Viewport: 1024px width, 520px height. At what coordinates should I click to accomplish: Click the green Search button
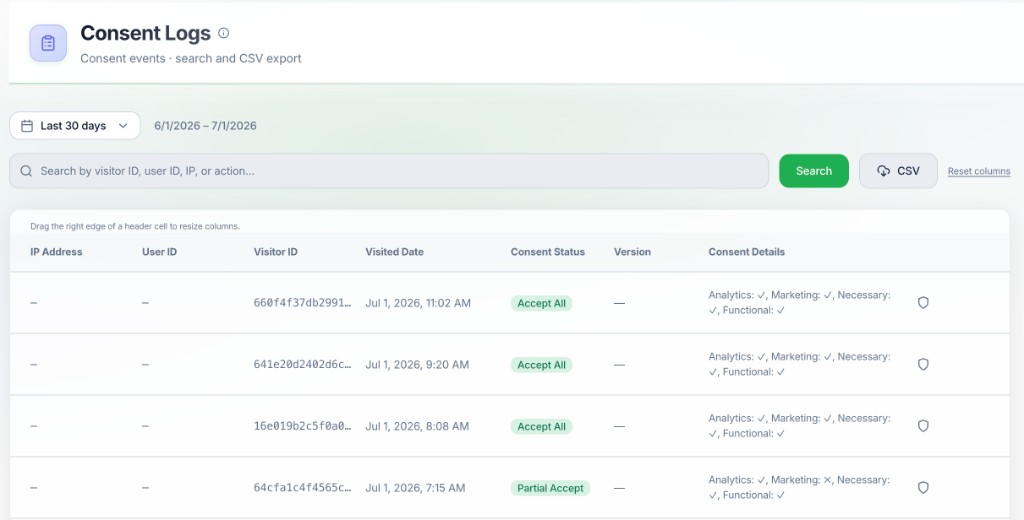(814, 171)
